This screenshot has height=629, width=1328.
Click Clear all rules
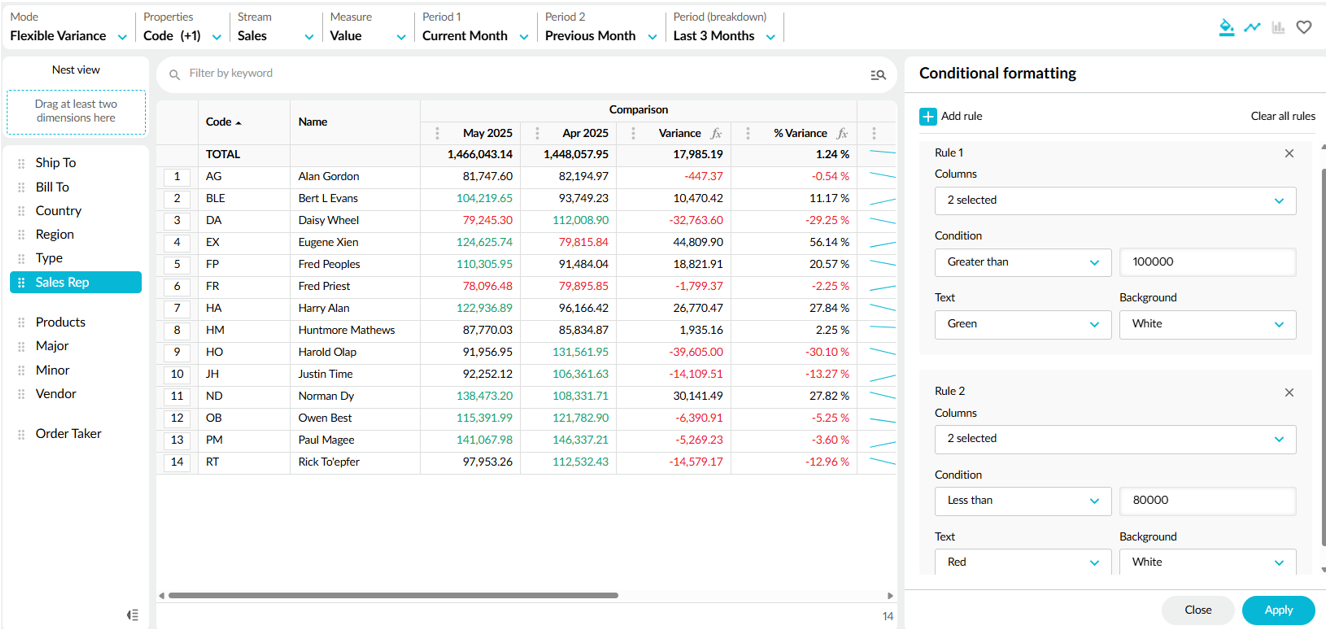point(1282,116)
